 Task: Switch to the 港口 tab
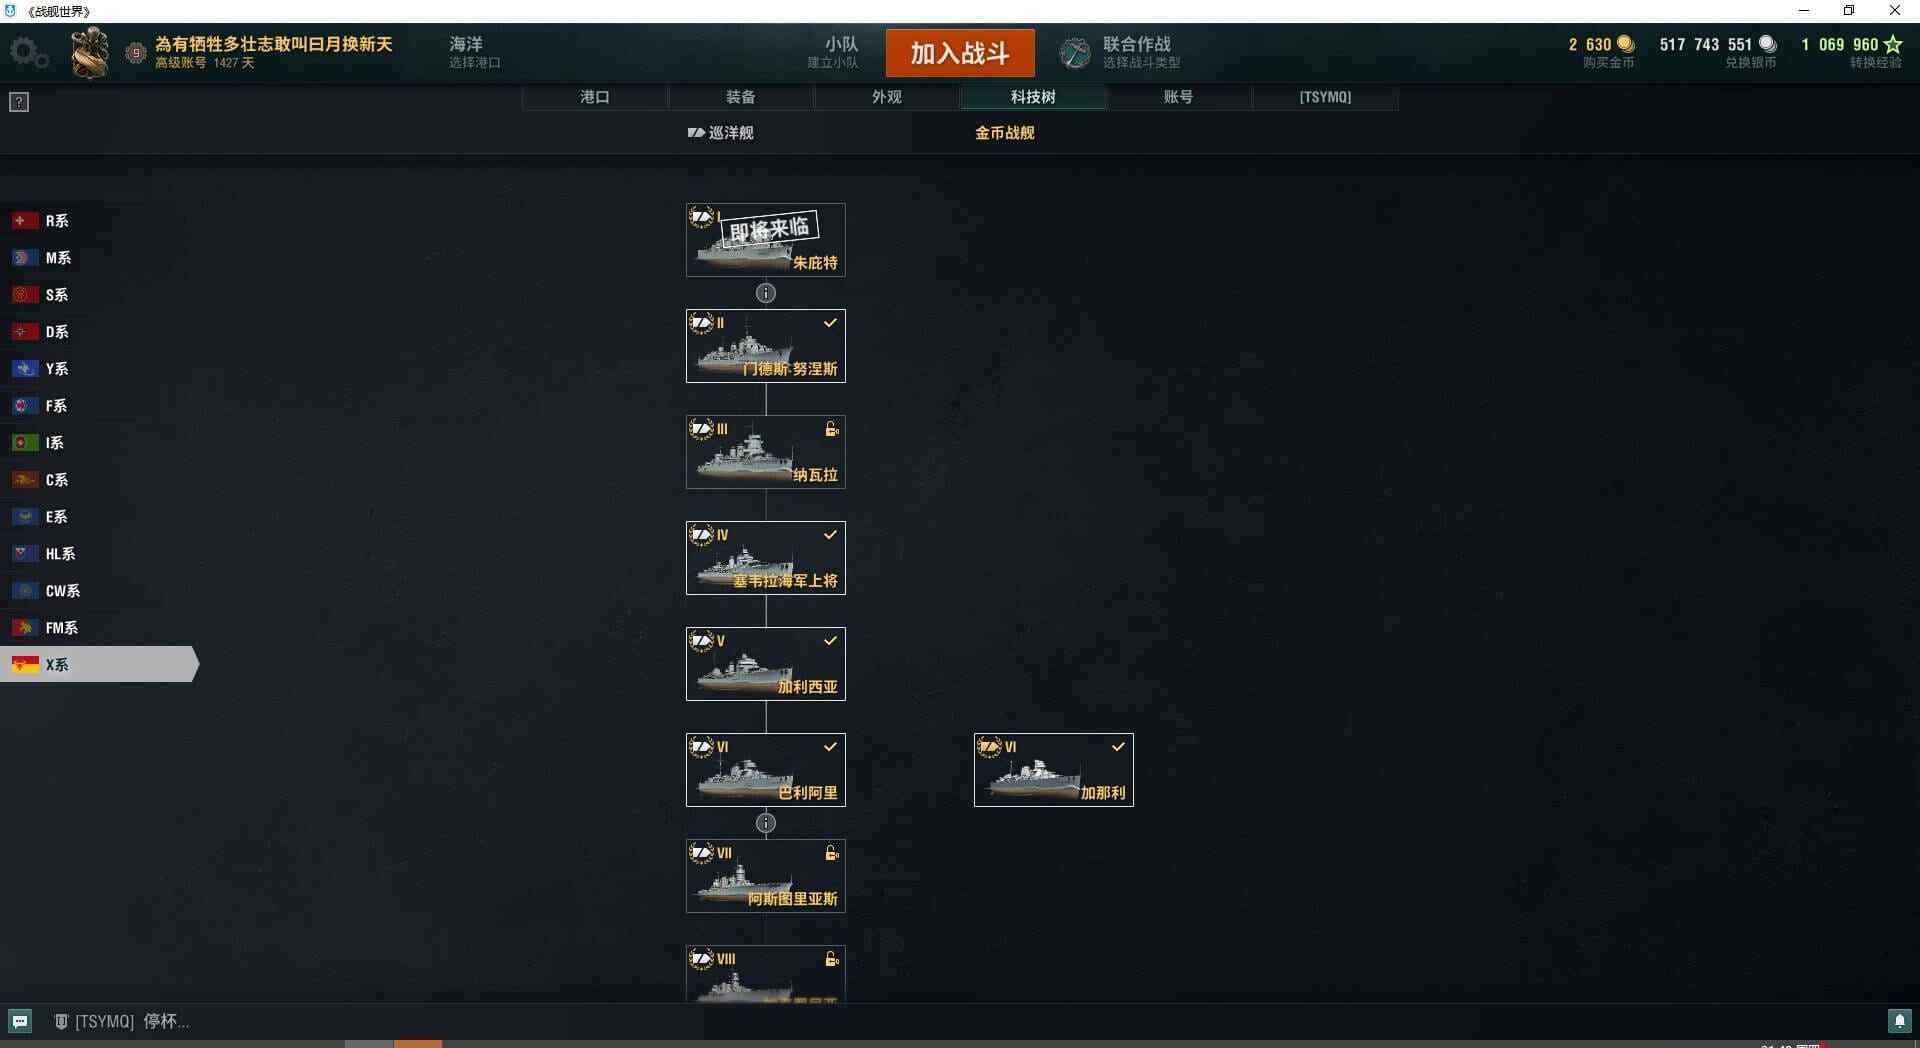595,97
